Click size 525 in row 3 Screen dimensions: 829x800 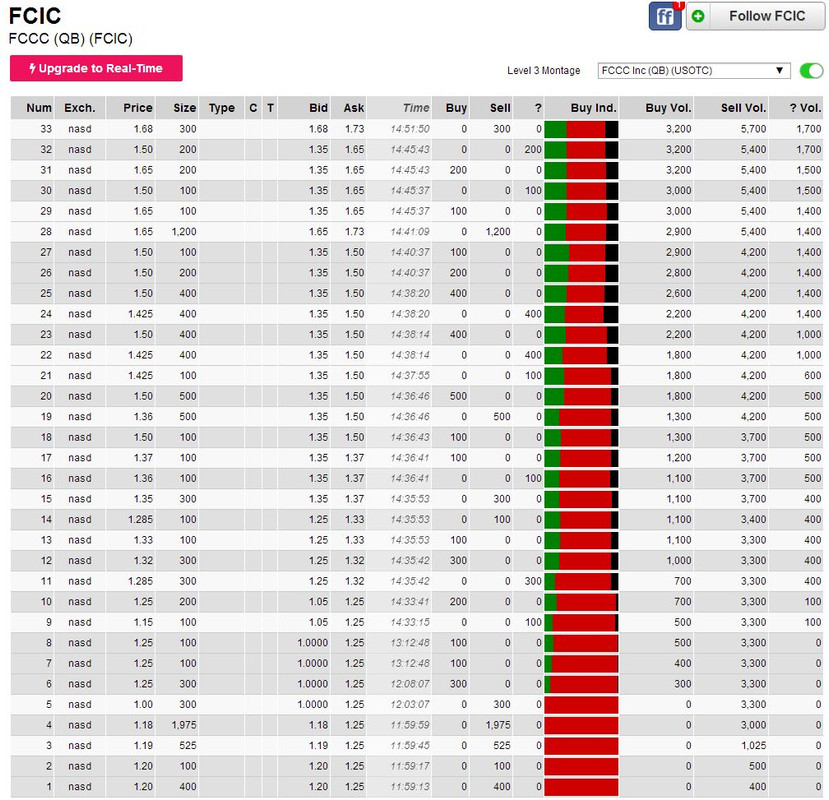(x=188, y=746)
